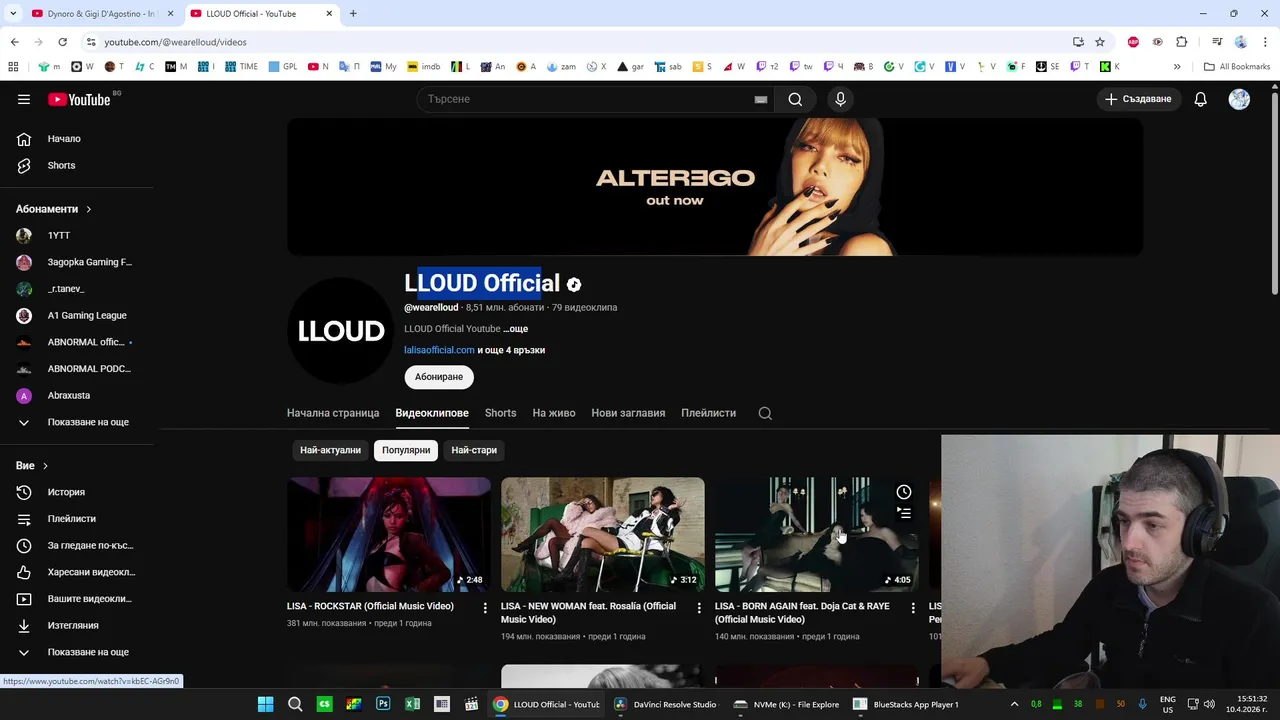Activate voice search microphone

pyautogui.click(x=840, y=99)
